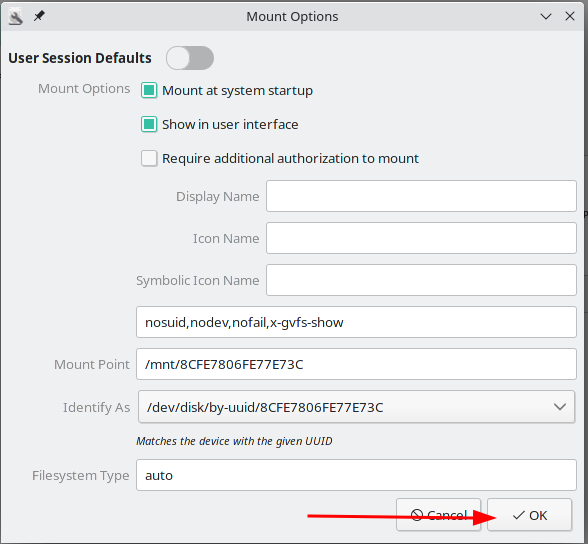Click the Filesystem Type auto field
Viewport: 588px width, 544px height.
pyautogui.click(x=356, y=475)
